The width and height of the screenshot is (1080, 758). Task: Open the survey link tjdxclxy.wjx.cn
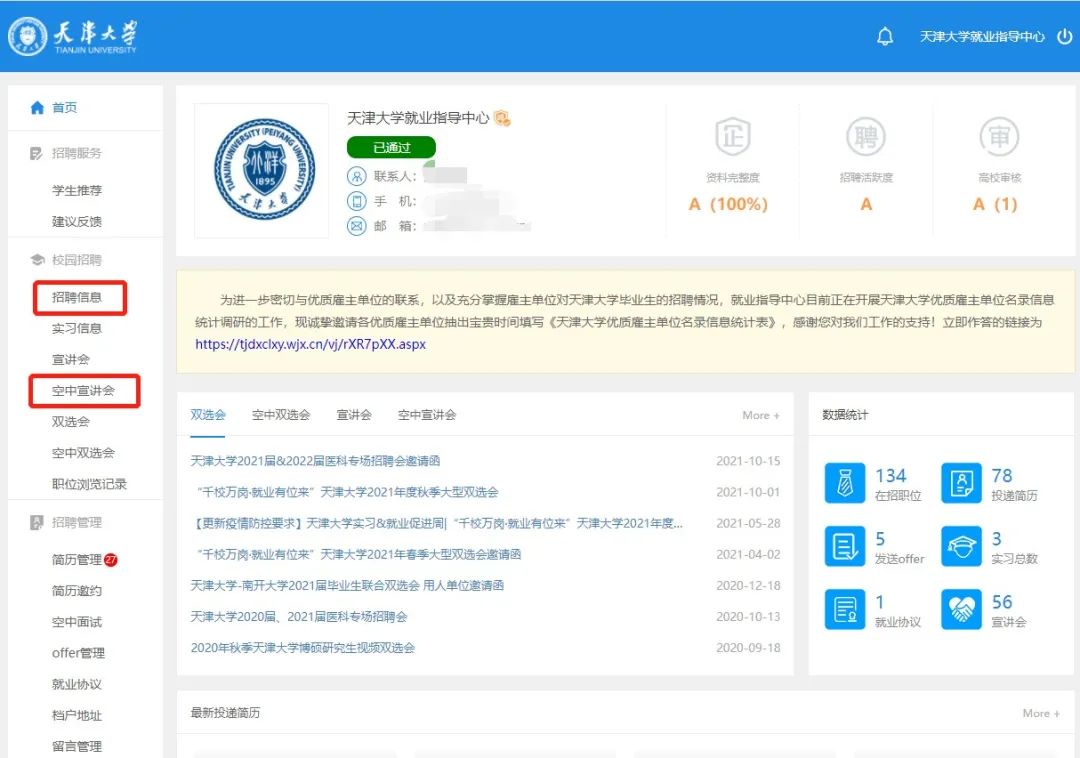pyautogui.click(x=310, y=344)
